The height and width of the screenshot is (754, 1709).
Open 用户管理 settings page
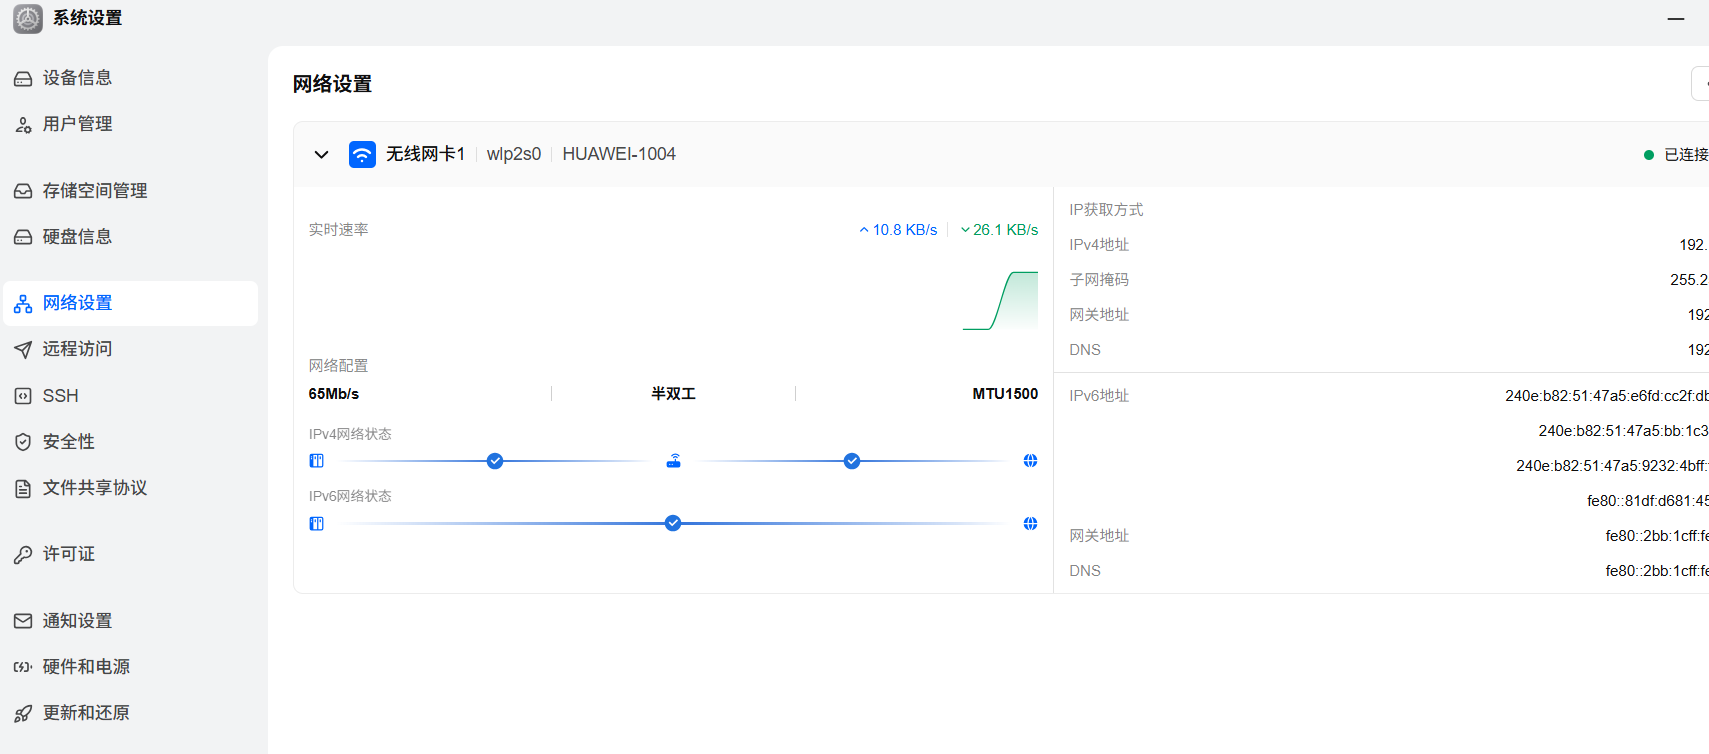pyautogui.click(x=131, y=124)
